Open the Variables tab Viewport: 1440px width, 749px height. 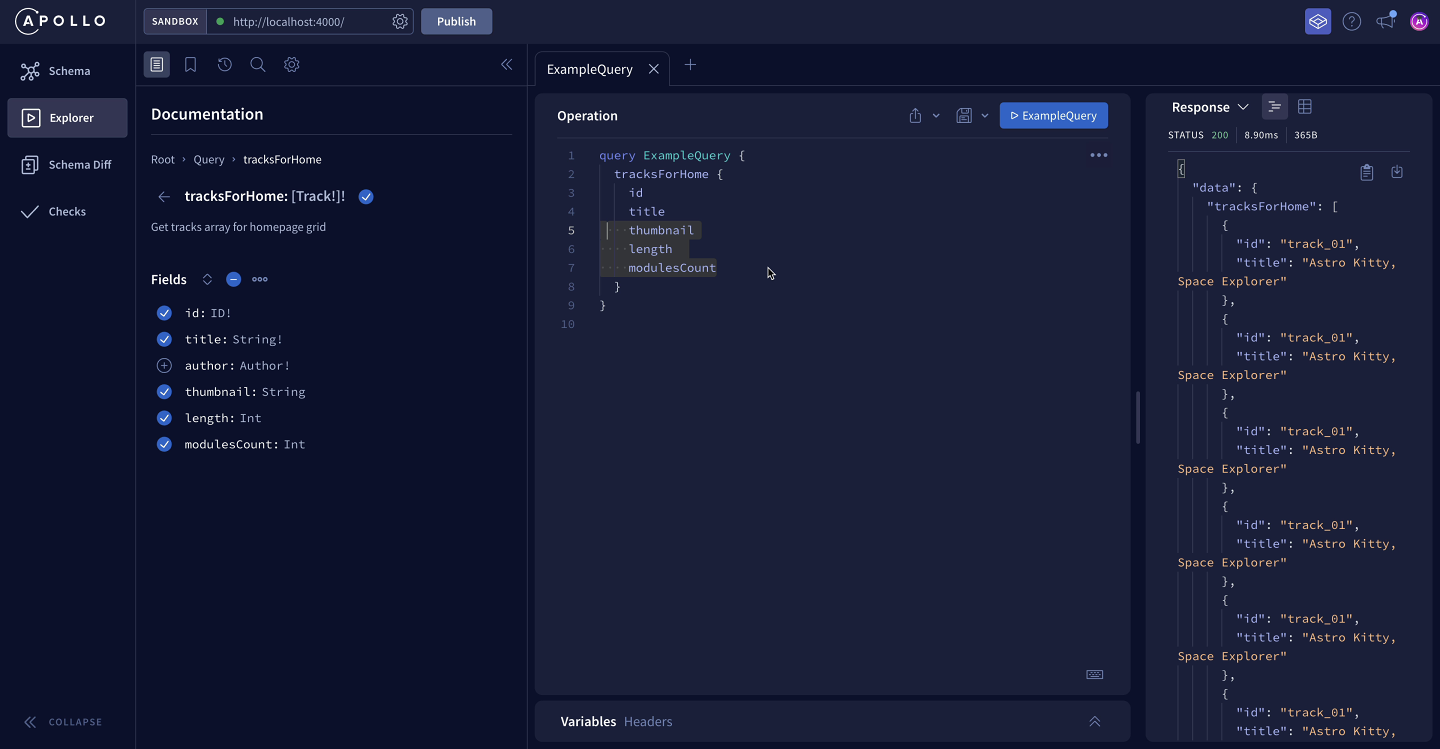tap(588, 722)
